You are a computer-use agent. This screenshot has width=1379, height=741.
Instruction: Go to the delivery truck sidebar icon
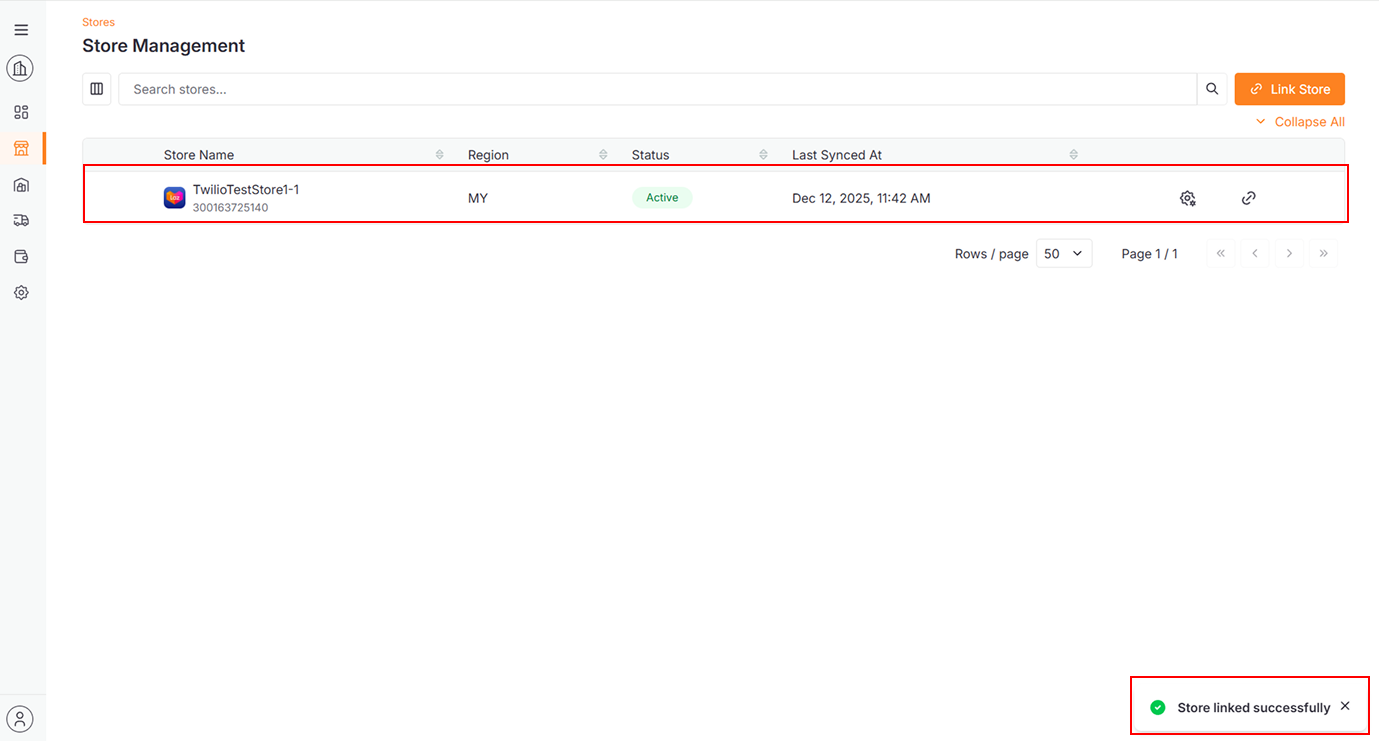click(21, 220)
